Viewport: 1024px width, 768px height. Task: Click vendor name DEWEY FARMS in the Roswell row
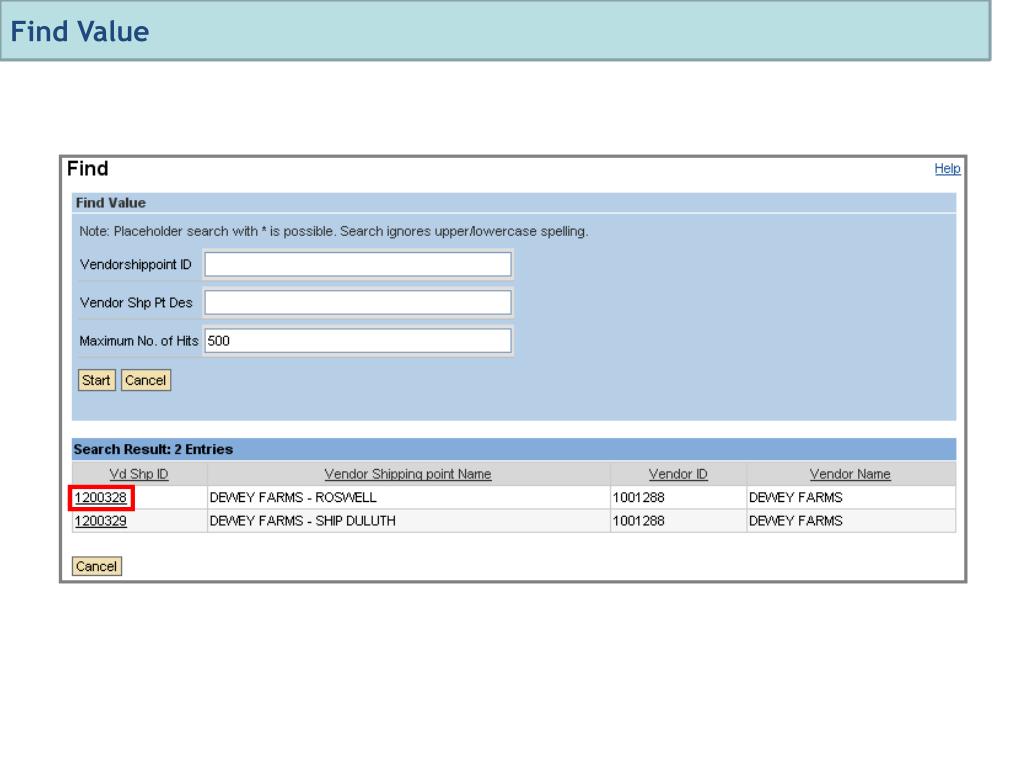795,498
